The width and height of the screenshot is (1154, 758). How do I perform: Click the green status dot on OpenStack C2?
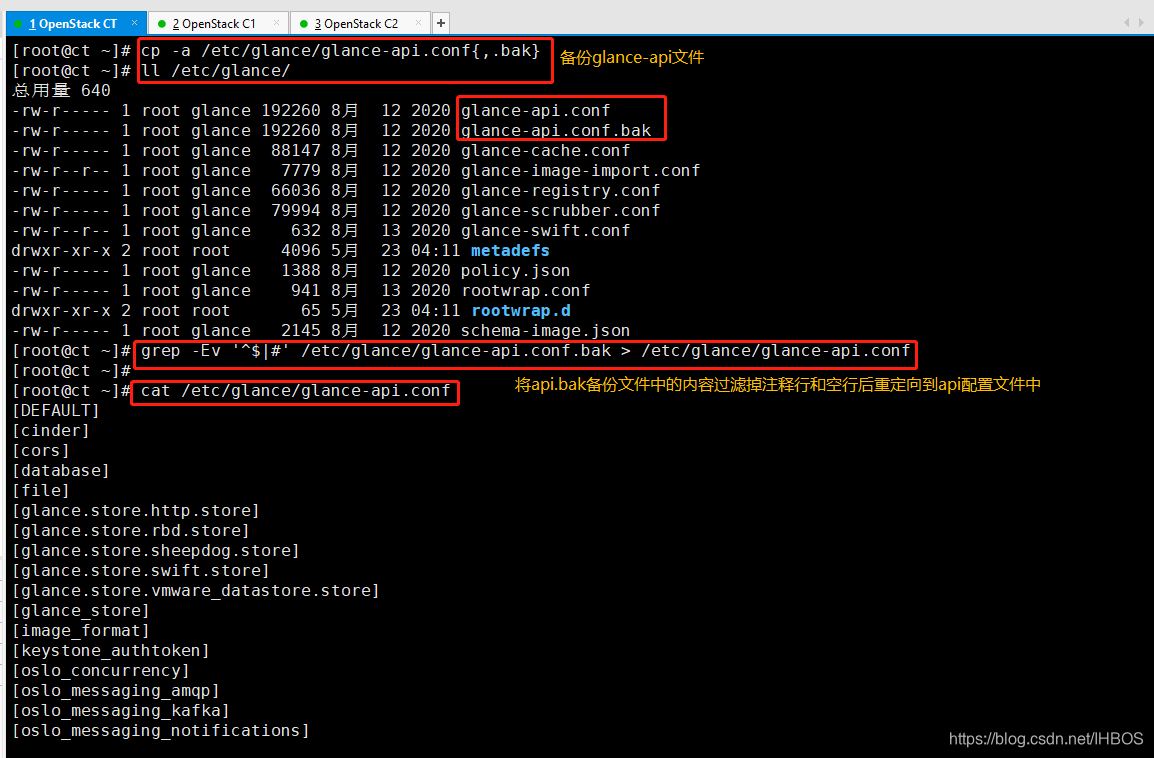pos(304,24)
